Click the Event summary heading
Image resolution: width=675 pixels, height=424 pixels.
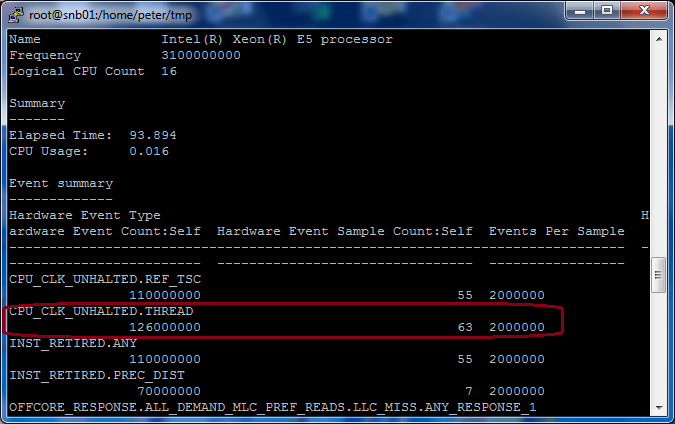tap(61, 184)
